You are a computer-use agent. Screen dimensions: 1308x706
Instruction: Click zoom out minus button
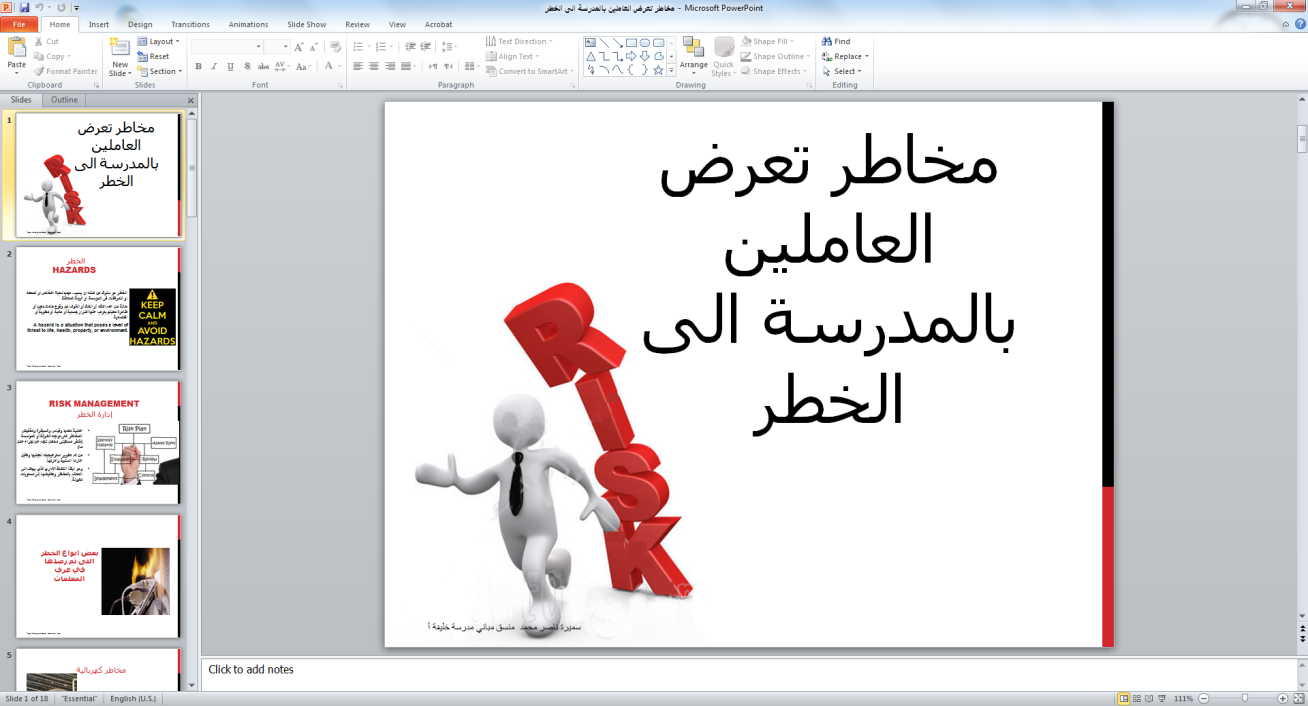[1203, 698]
